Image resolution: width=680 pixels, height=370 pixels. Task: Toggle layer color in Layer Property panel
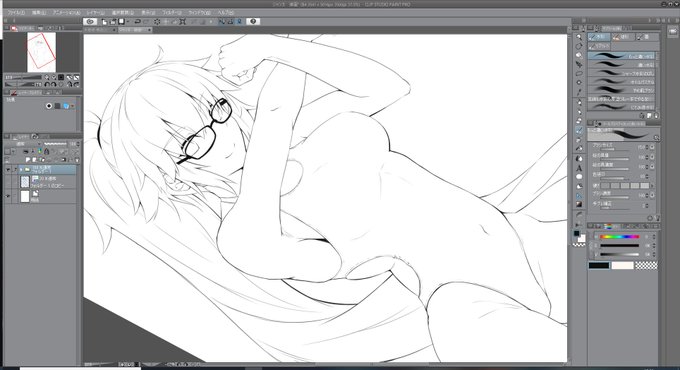[65, 106]
